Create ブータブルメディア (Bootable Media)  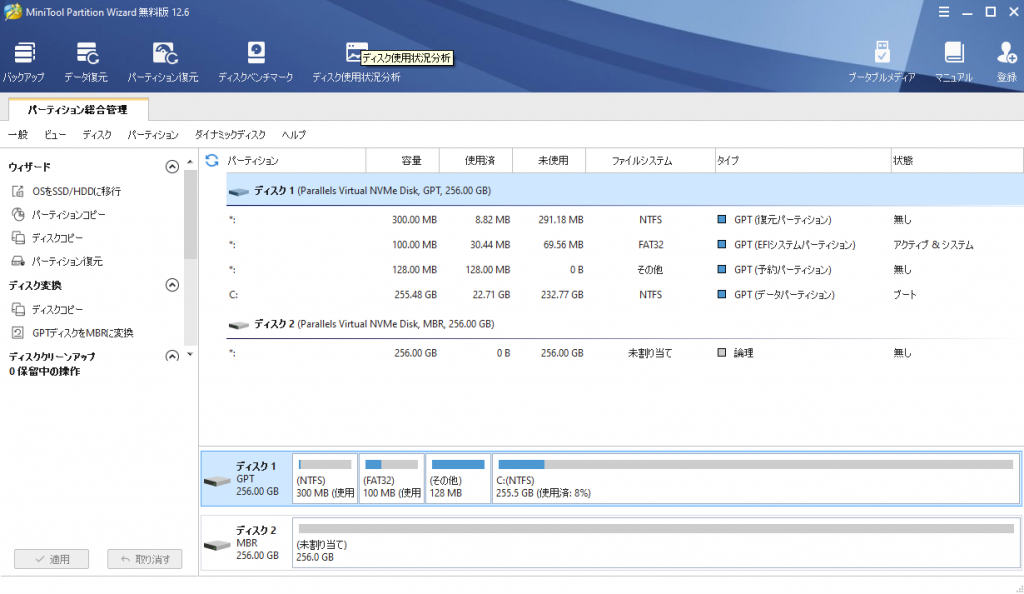[x=882, y=61]
